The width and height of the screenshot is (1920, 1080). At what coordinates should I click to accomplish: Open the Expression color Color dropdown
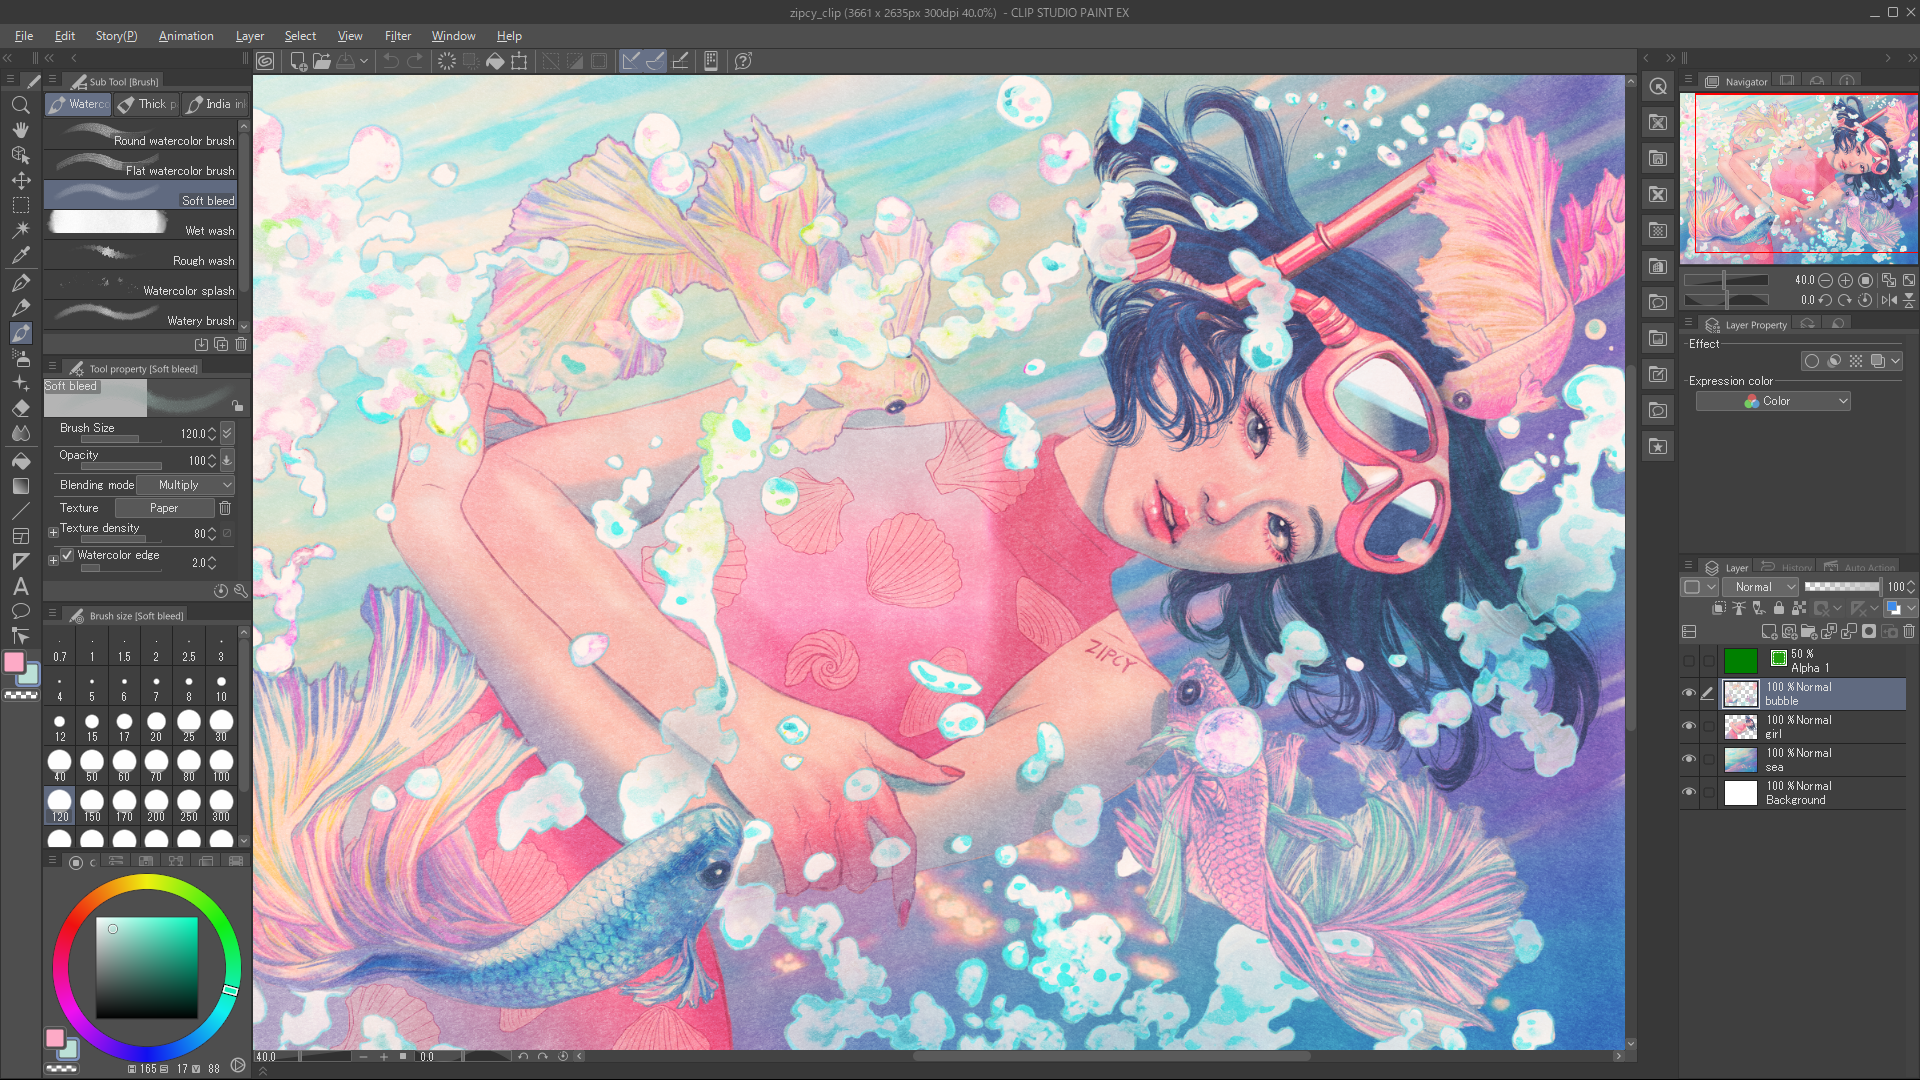pyautogui.click(x=1772, y=400)
